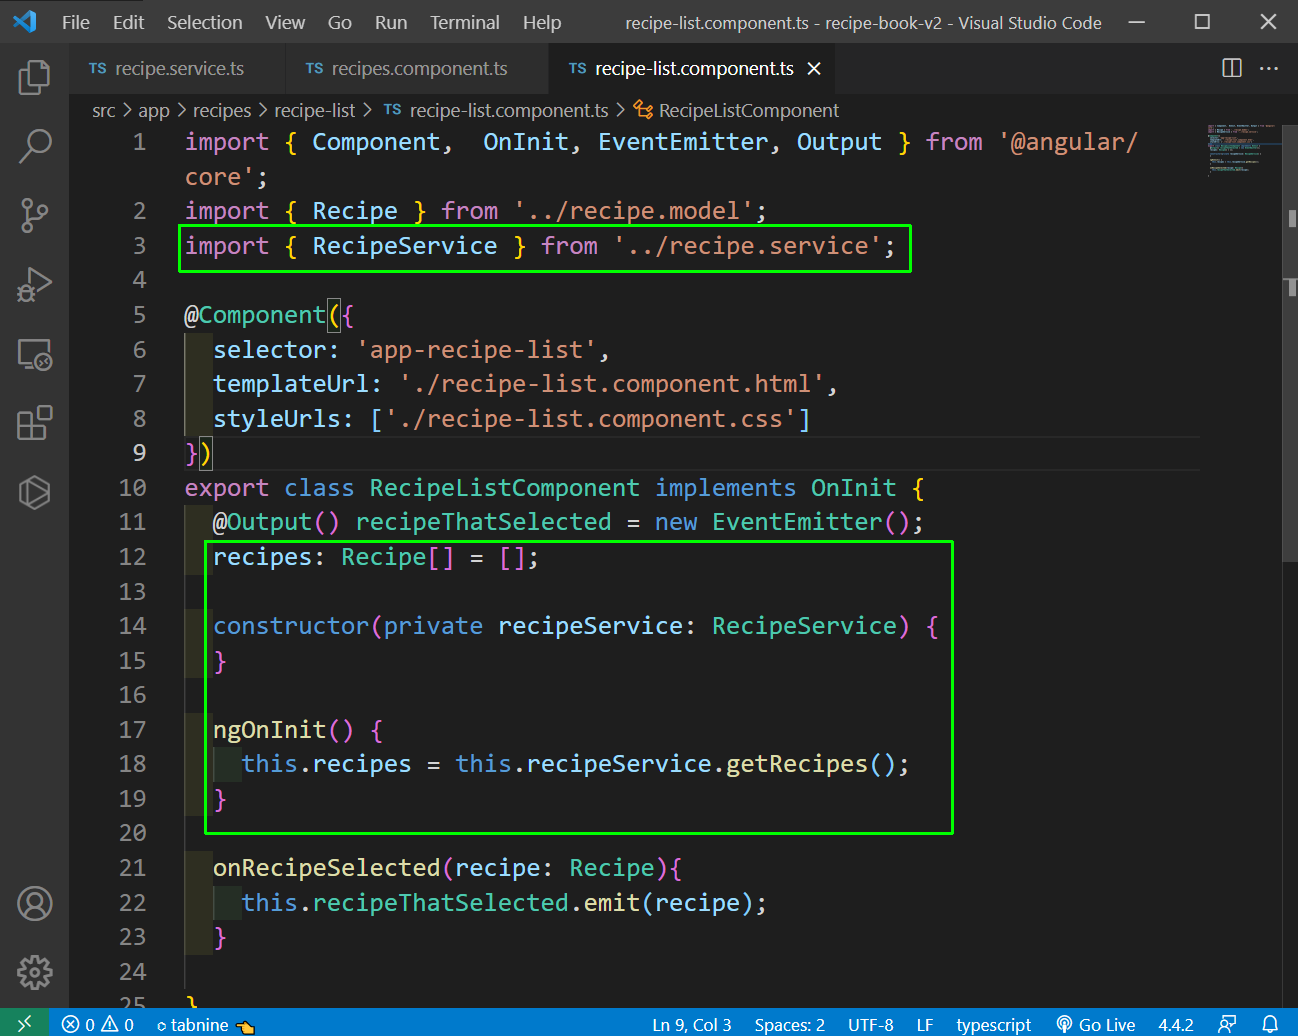Select the recipe-list.component.ts tab
This screenshot has width=1298, height=1036.
click(x=694, y=68)
